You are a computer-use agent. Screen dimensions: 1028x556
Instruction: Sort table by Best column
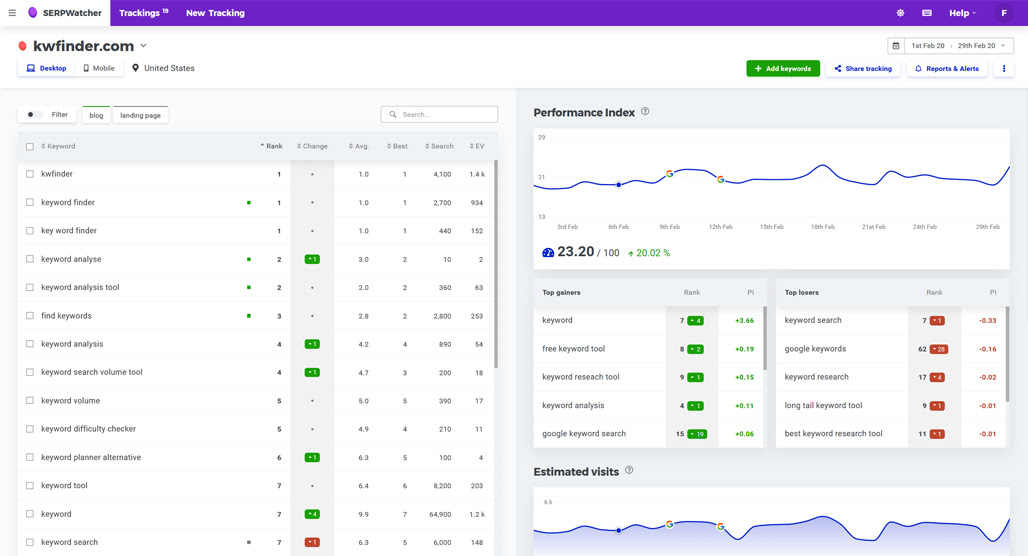pyautogui.click(x=397, y=146)
